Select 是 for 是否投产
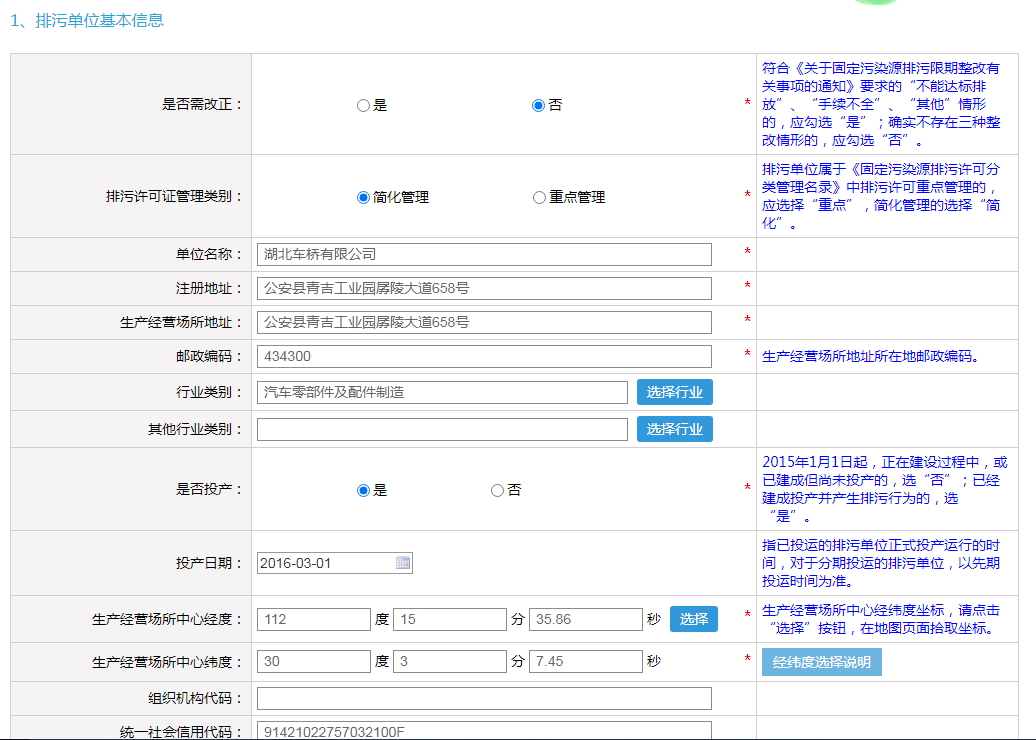 [x=363, y=490]
